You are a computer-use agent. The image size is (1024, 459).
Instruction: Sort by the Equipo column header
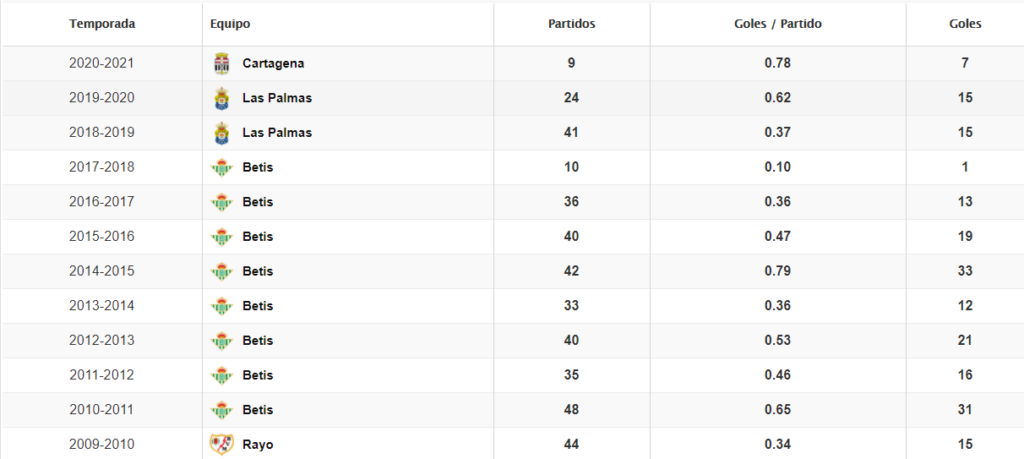(231, 23)
